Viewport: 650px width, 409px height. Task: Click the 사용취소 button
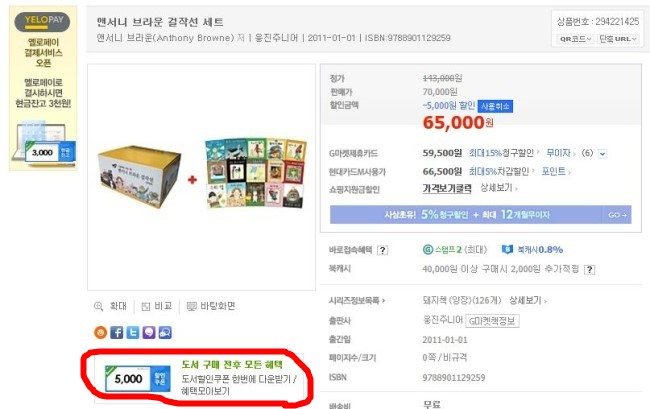(x=495, y=106)
